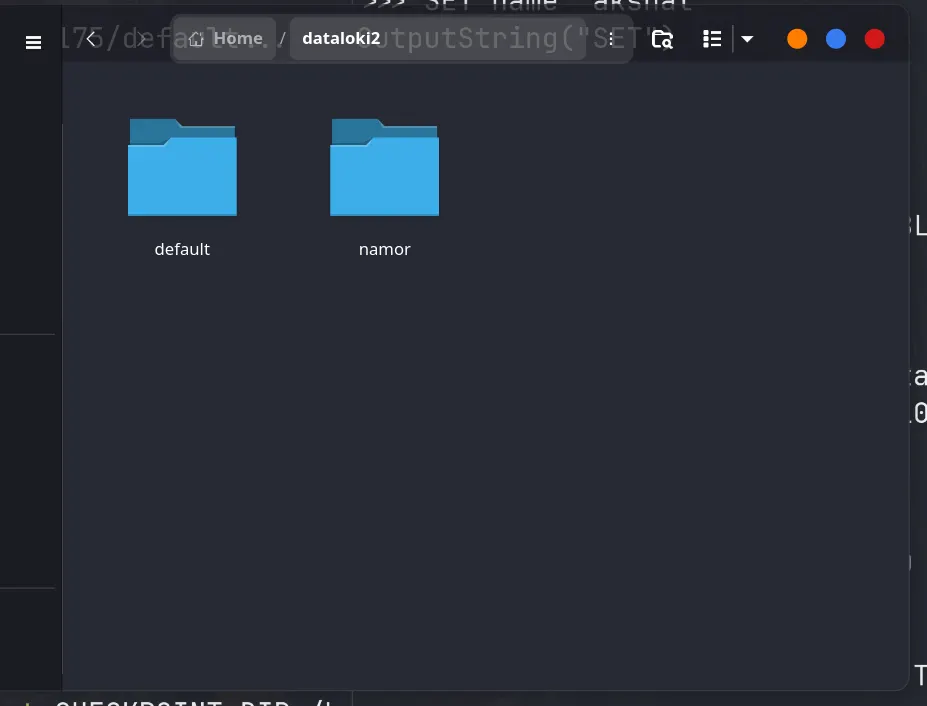Select the namor folder icon

384,167
